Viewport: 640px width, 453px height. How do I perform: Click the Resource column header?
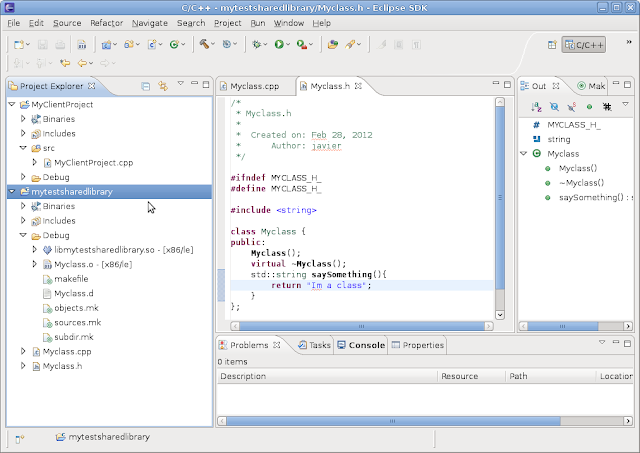point(471,376)
